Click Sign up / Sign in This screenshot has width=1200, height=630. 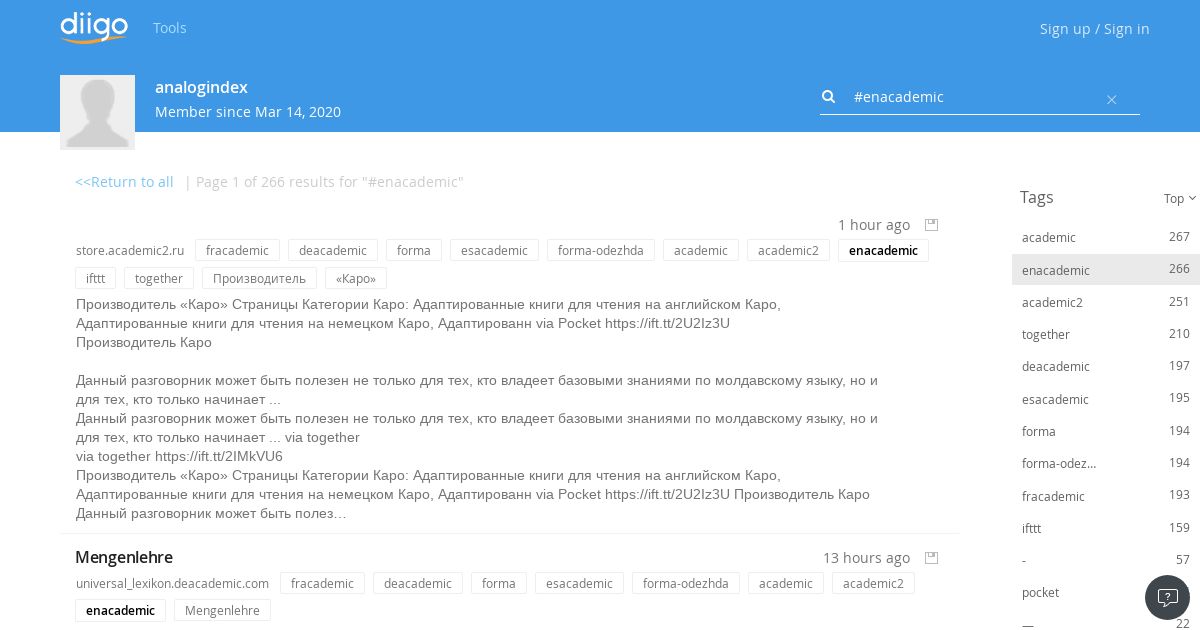(x=1094, y=29)
